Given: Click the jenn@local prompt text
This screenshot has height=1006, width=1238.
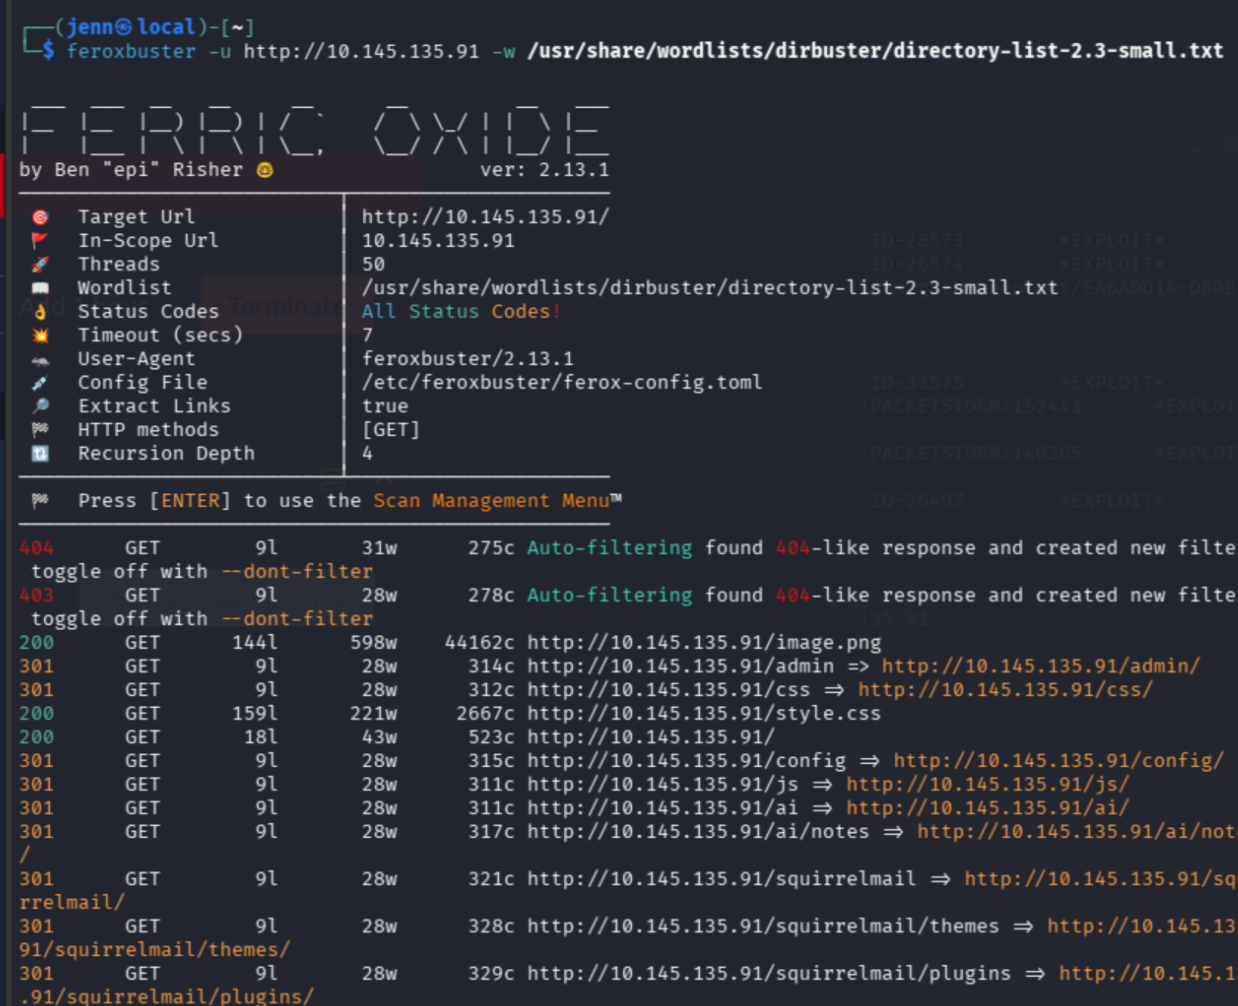Looking at the screenshot, I should click(131, 27).
